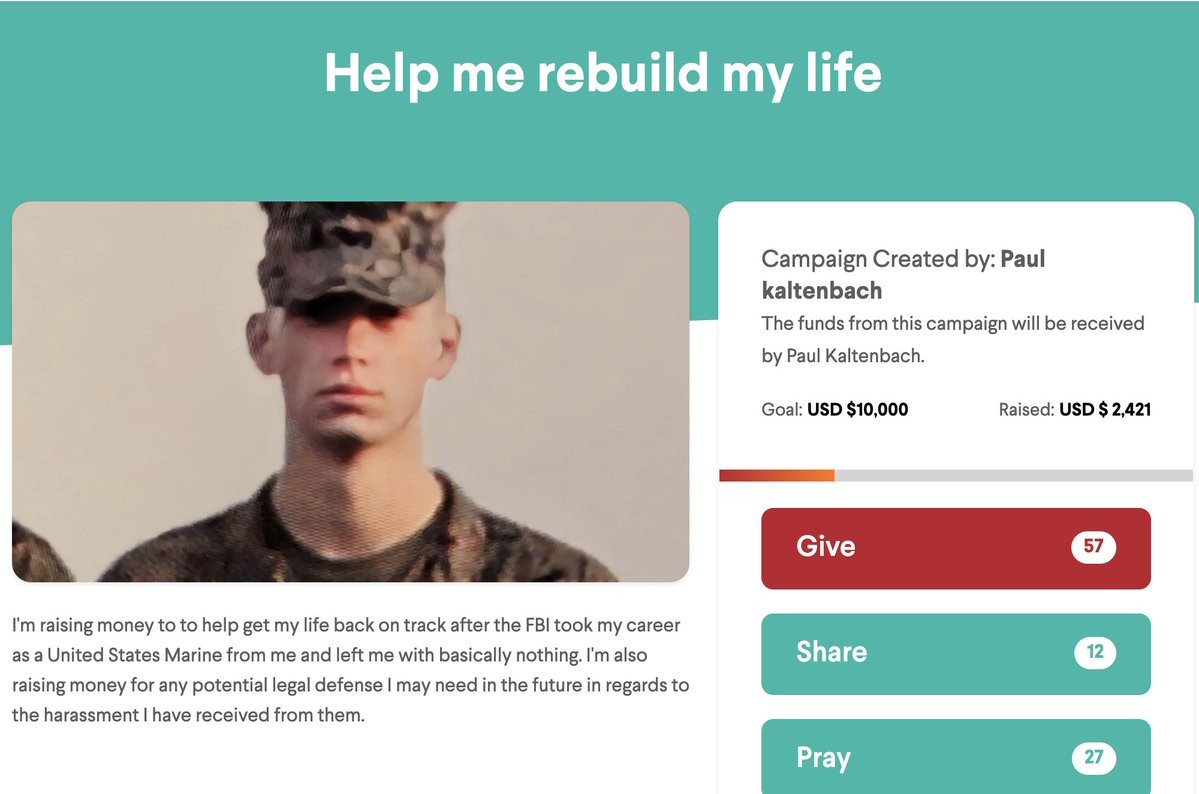Click the 27 count badge on Pray
This screenshot has width=1199, height=794.
click(x=1093, y=757)
